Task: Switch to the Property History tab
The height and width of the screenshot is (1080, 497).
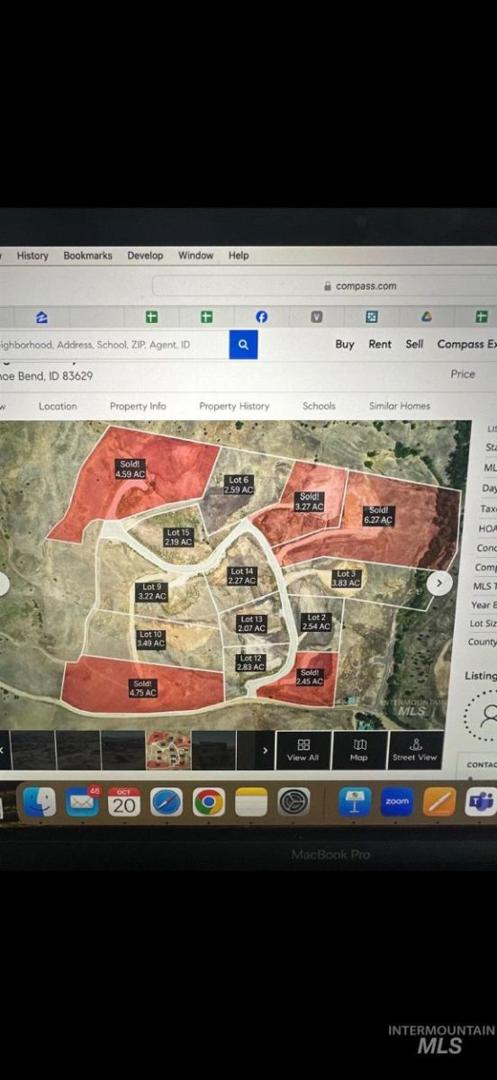Action: (x=234, y=406)
